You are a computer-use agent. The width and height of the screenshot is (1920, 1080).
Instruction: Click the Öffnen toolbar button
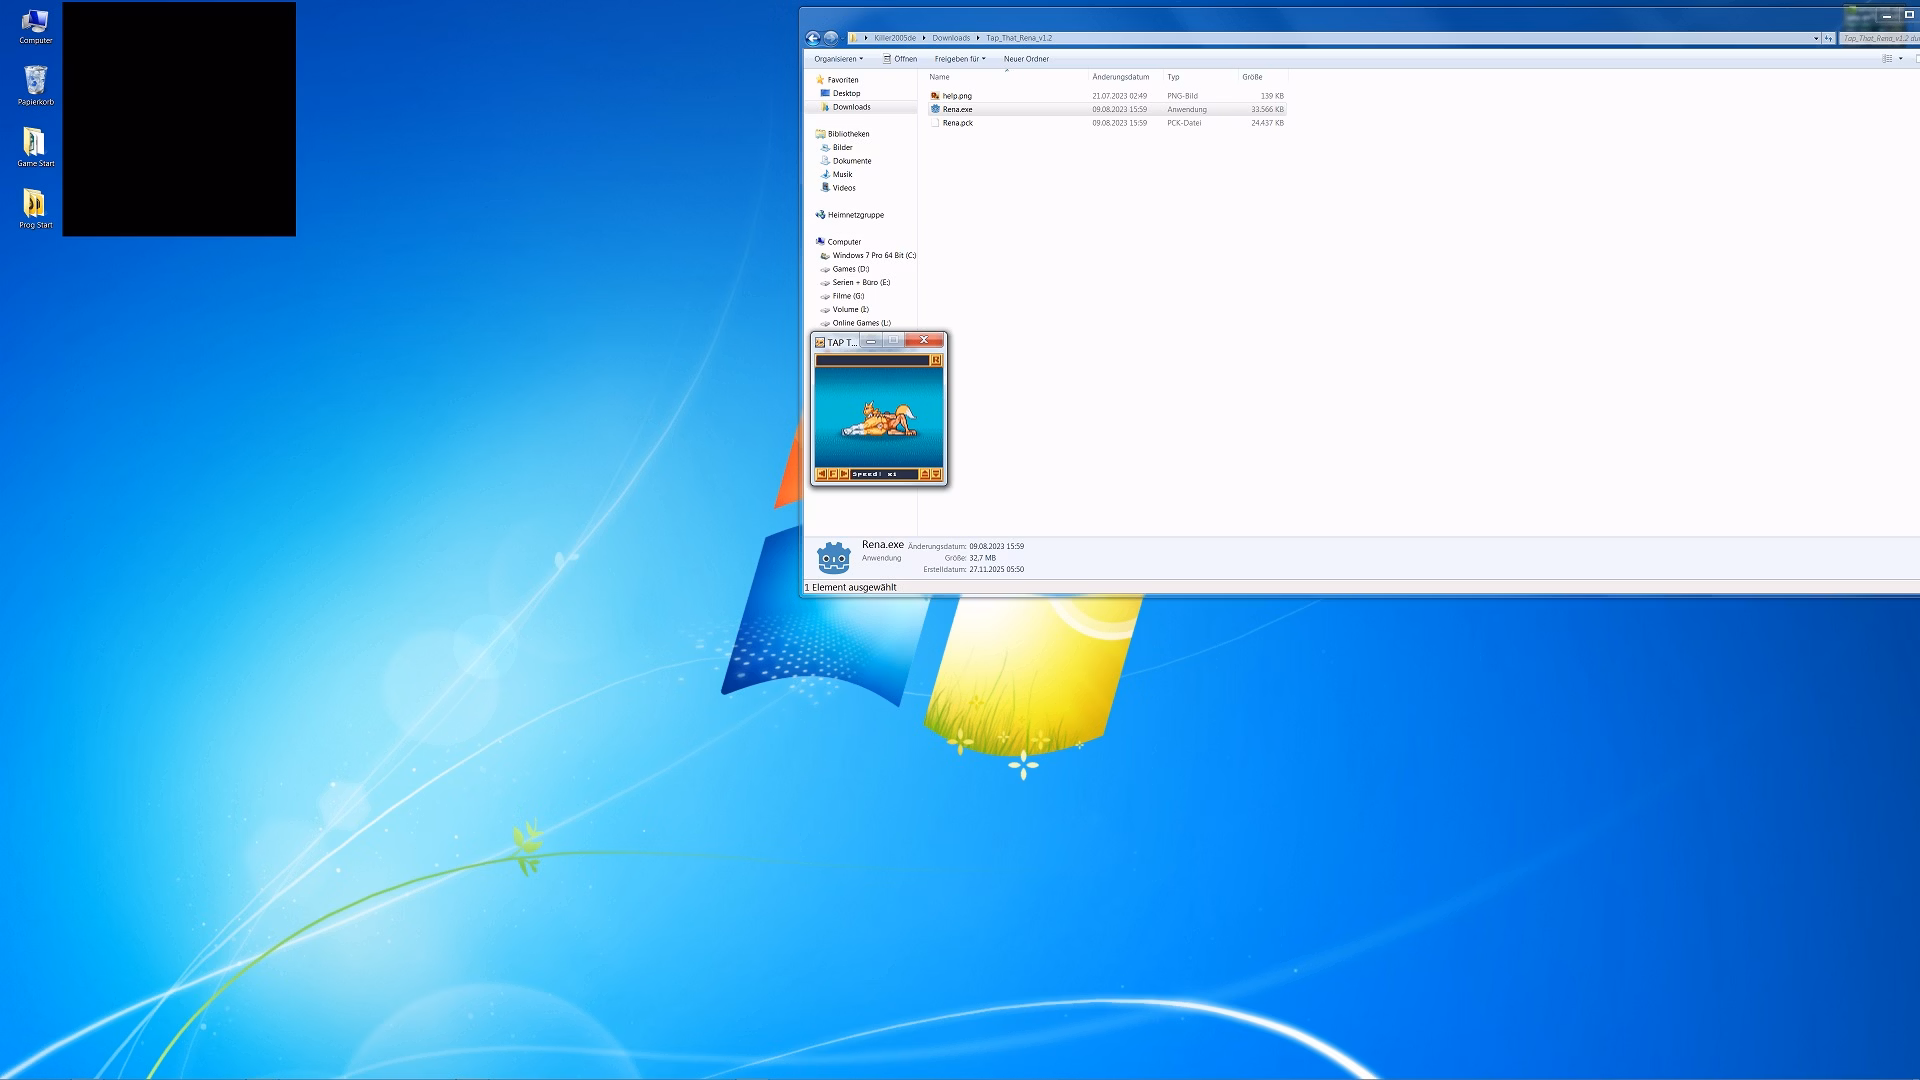[900, 59]
